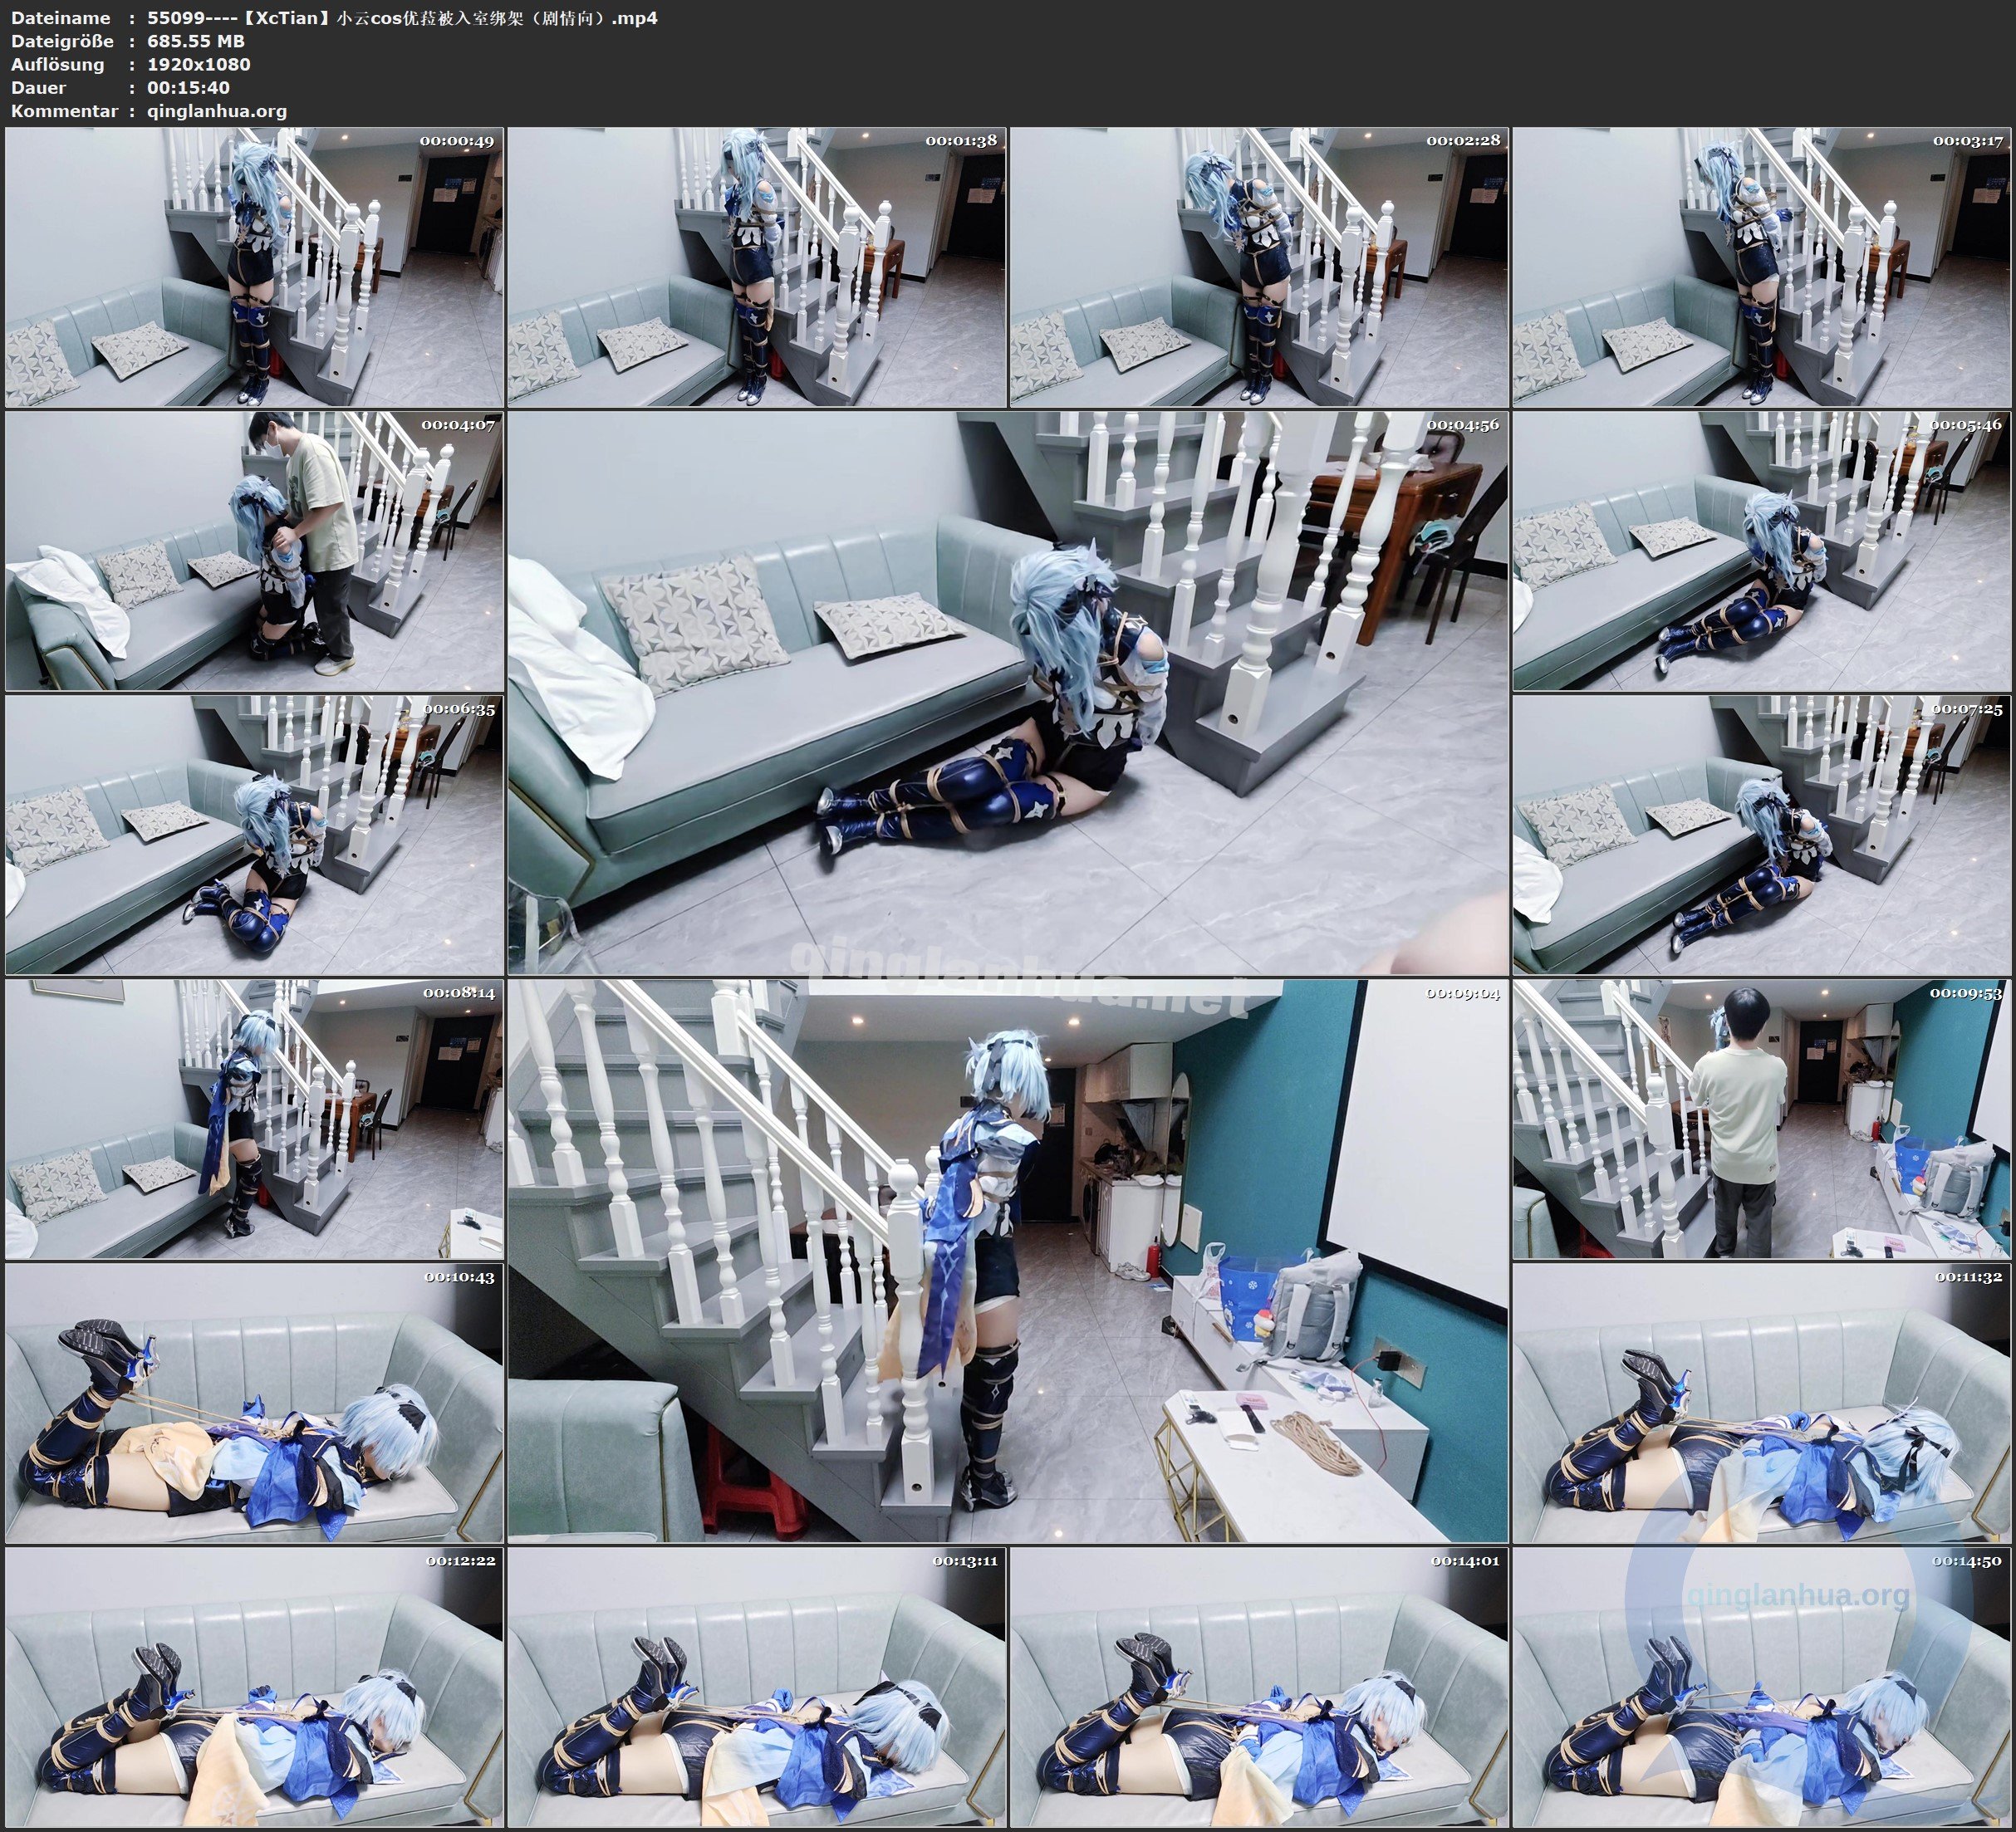Select the frame at 00:01:38
Screen dimensions: 2016x1832
(757, 267)
